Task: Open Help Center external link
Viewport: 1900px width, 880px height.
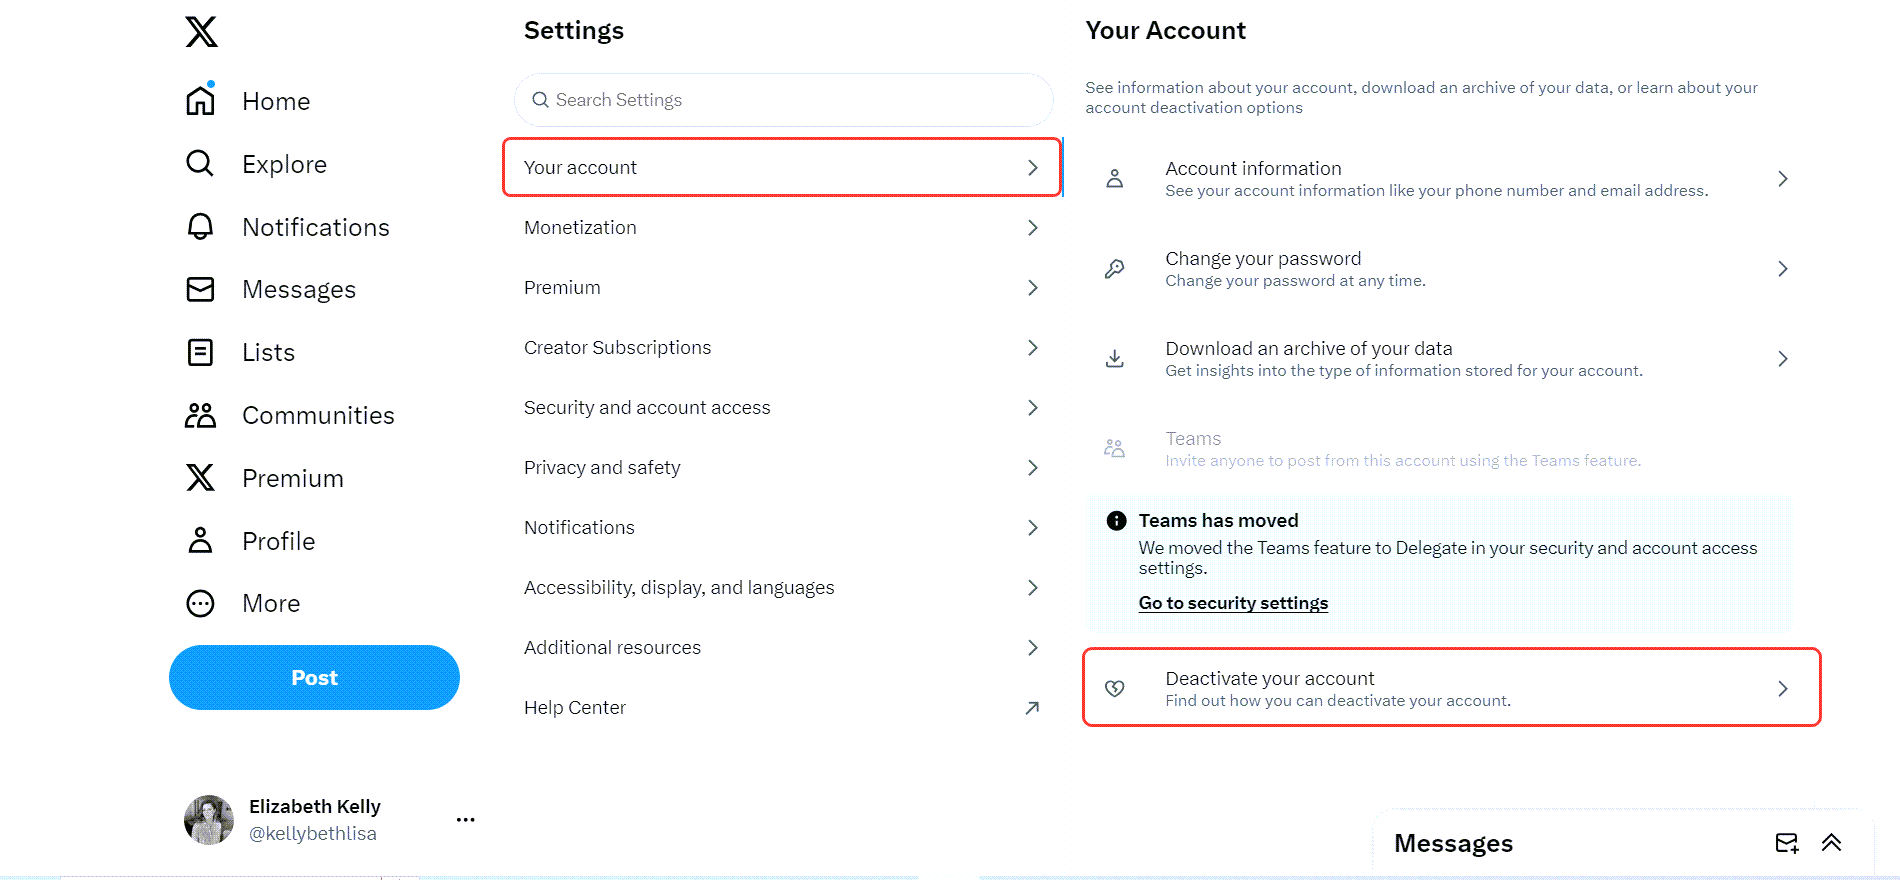Action: point(782,707)
